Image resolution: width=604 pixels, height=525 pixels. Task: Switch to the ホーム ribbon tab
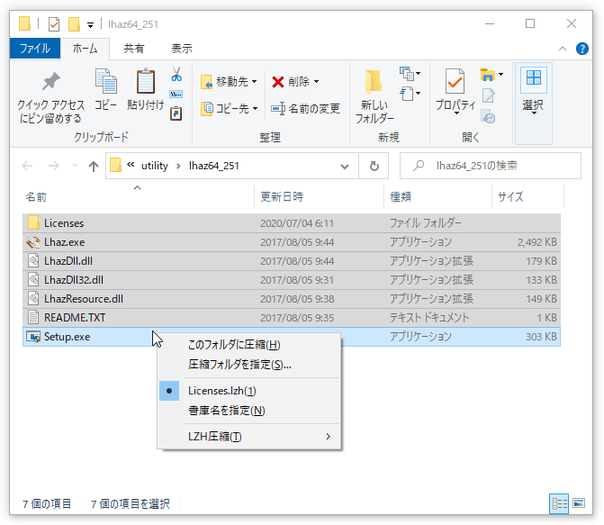point(85,49)
